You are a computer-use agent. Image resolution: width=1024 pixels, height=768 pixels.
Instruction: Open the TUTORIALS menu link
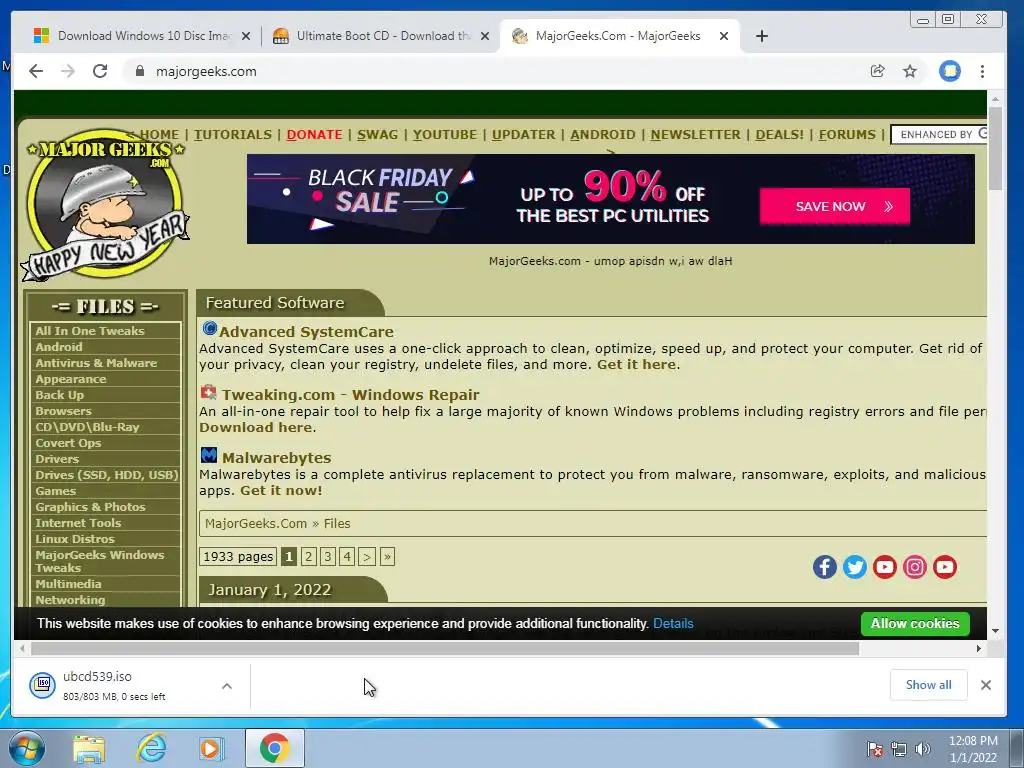pos(232,135)
